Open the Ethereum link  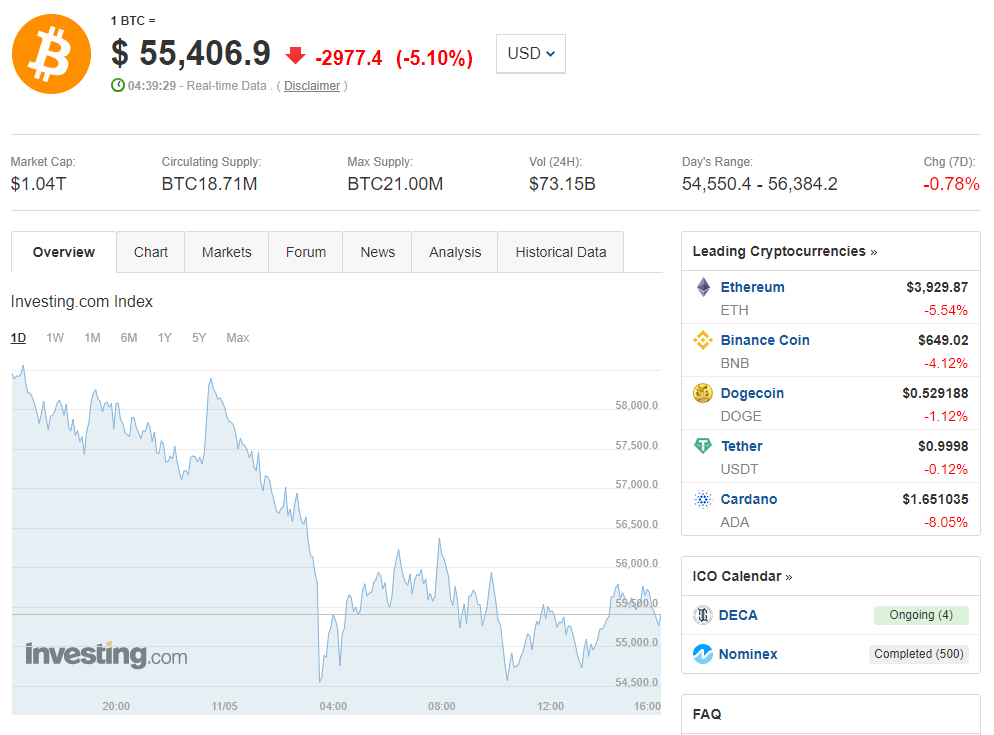[x=752, y=287]
